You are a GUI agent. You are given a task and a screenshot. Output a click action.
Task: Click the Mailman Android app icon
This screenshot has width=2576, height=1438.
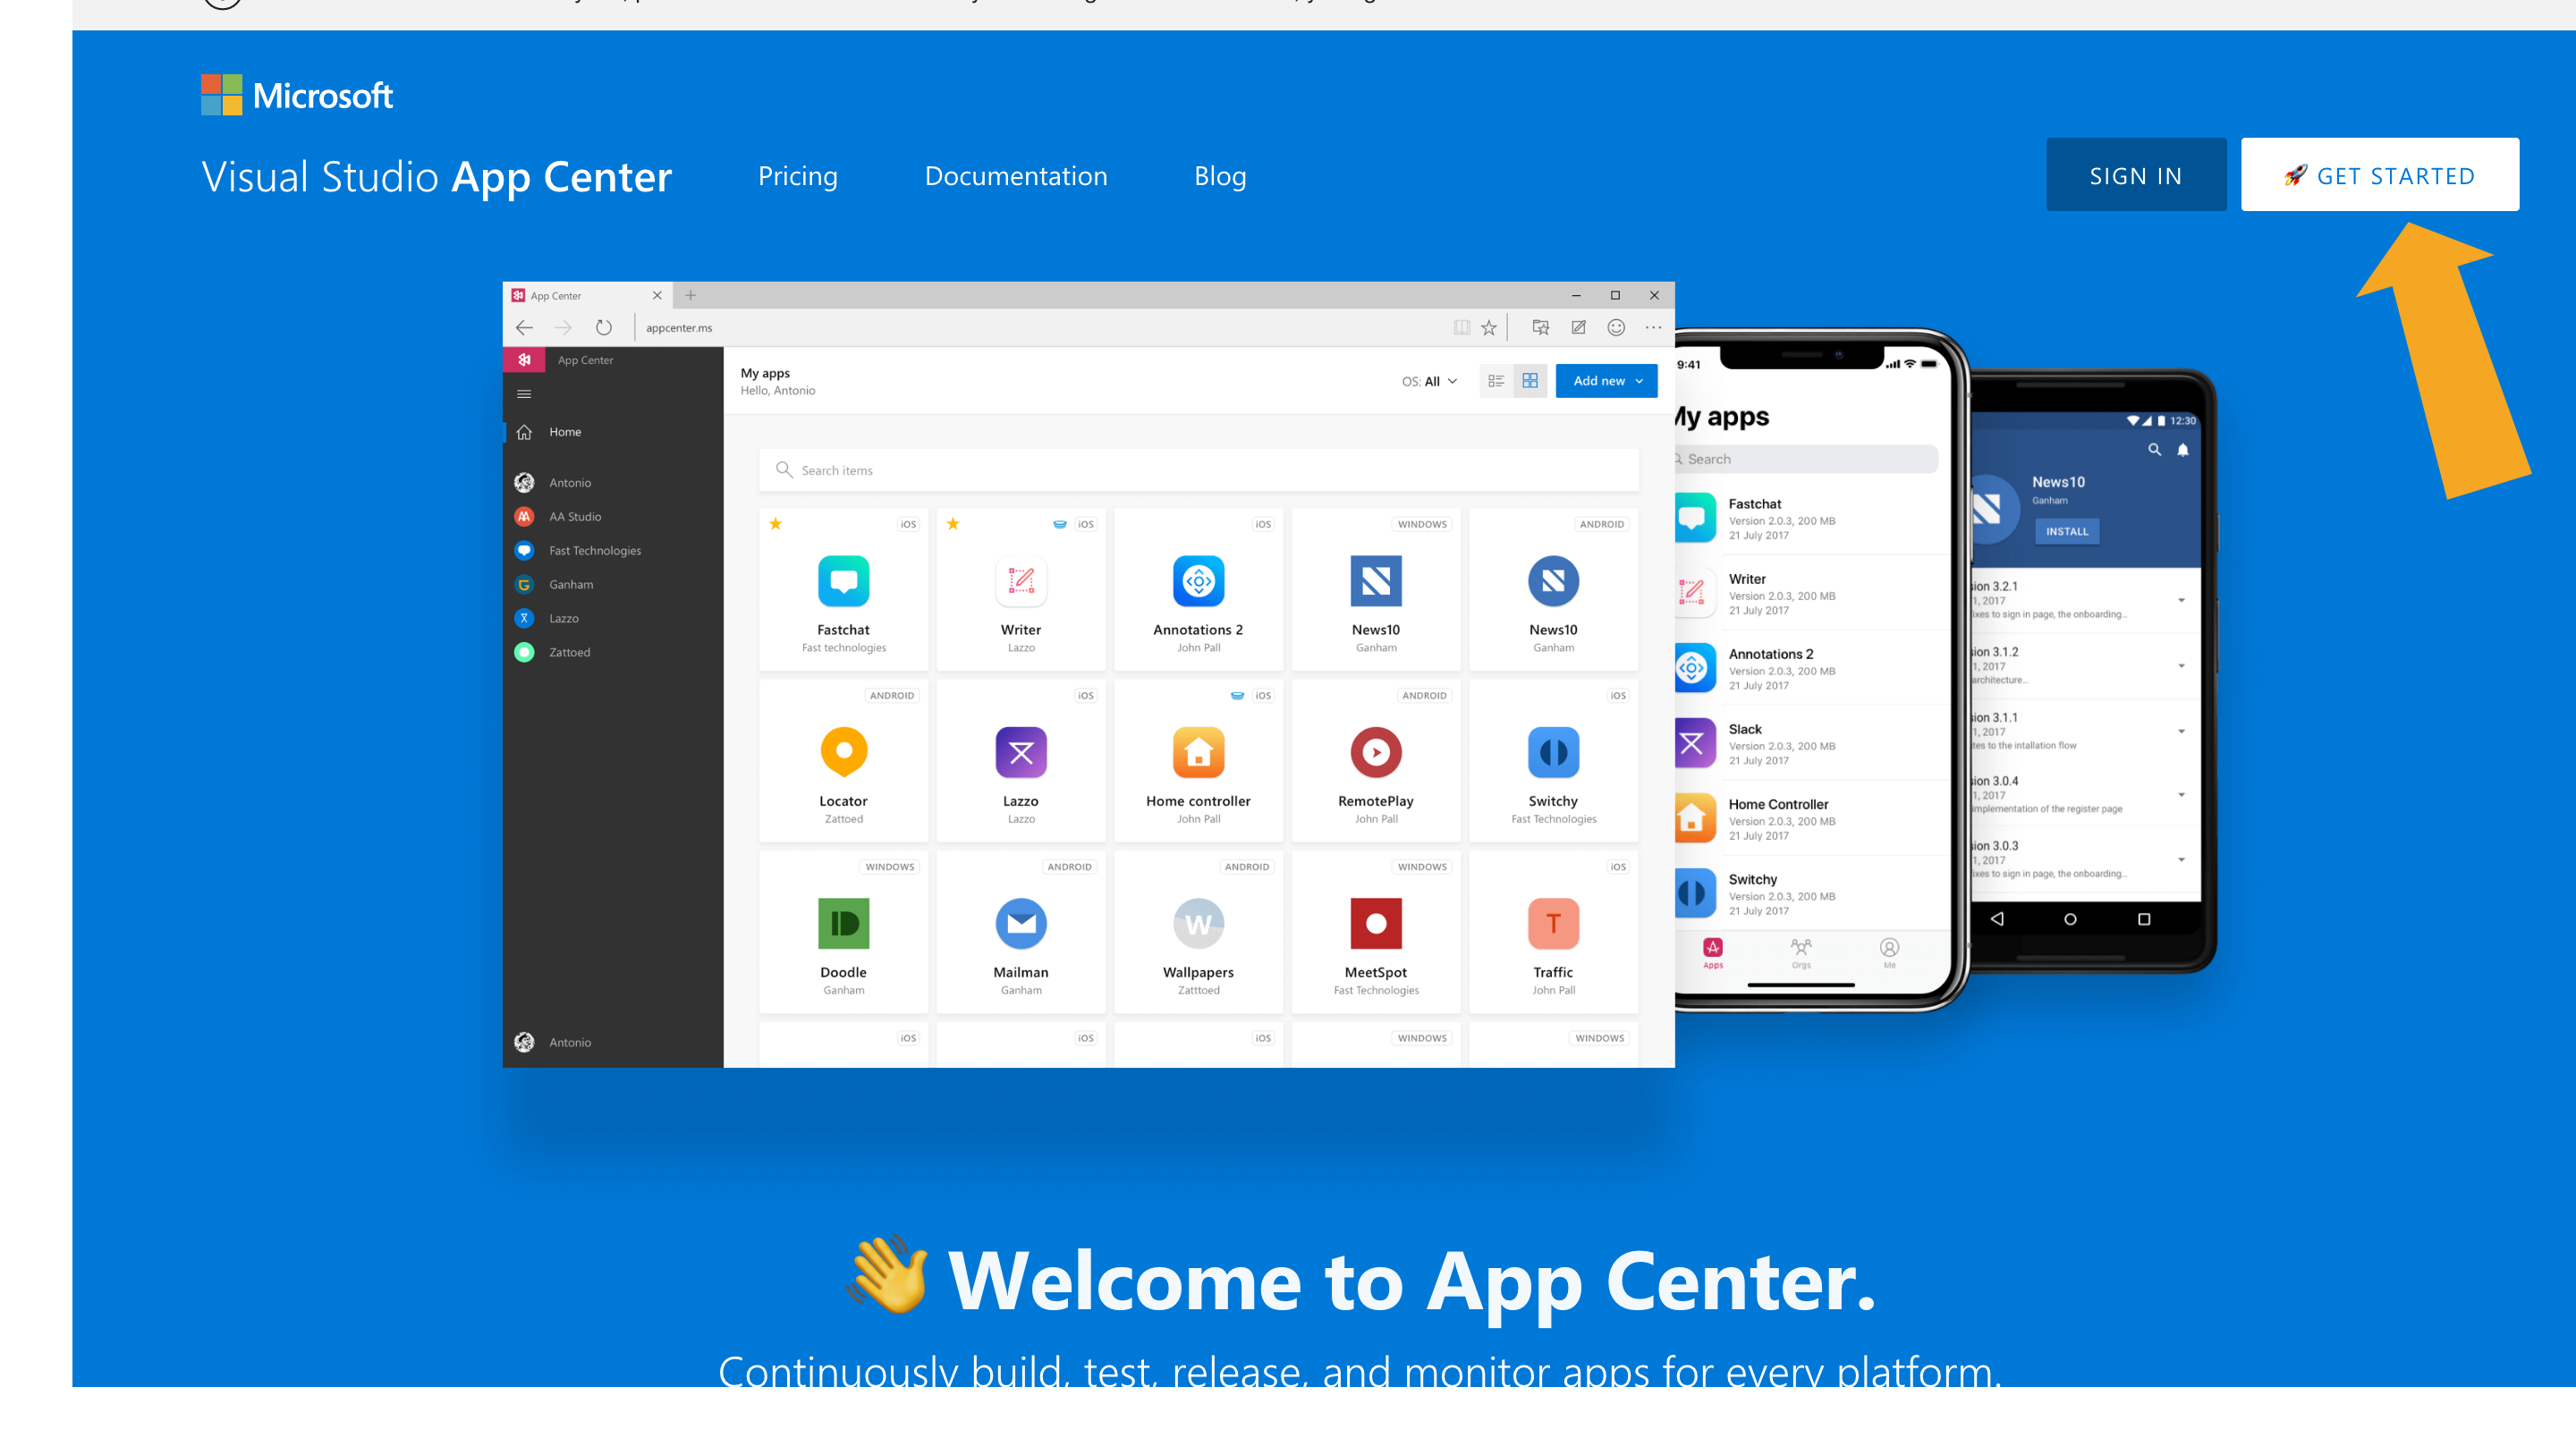pos(1019,923)
